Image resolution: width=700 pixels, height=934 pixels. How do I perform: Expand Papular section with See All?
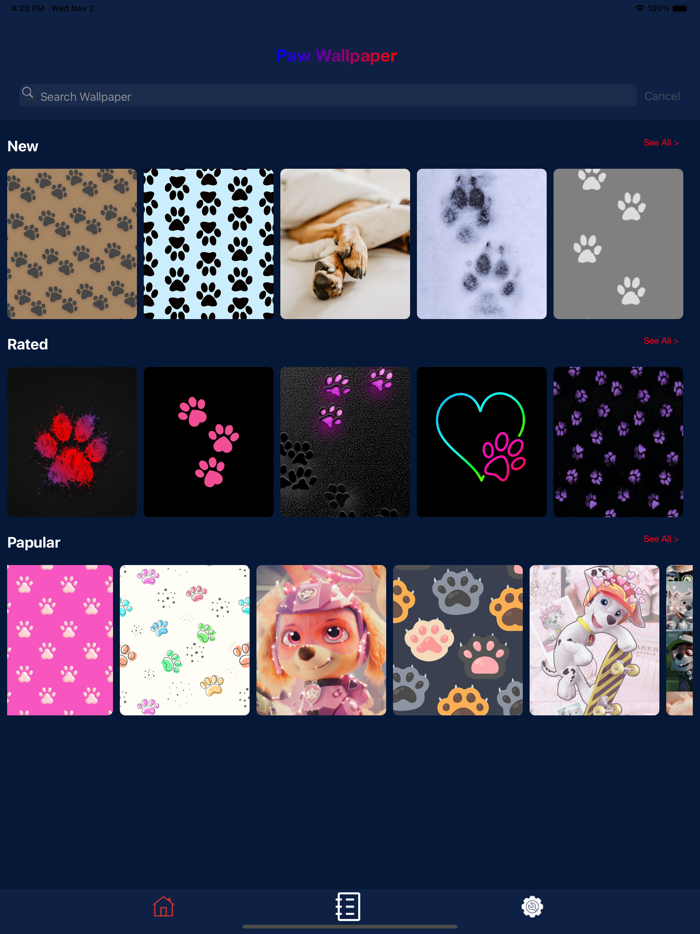pos(661,539)
